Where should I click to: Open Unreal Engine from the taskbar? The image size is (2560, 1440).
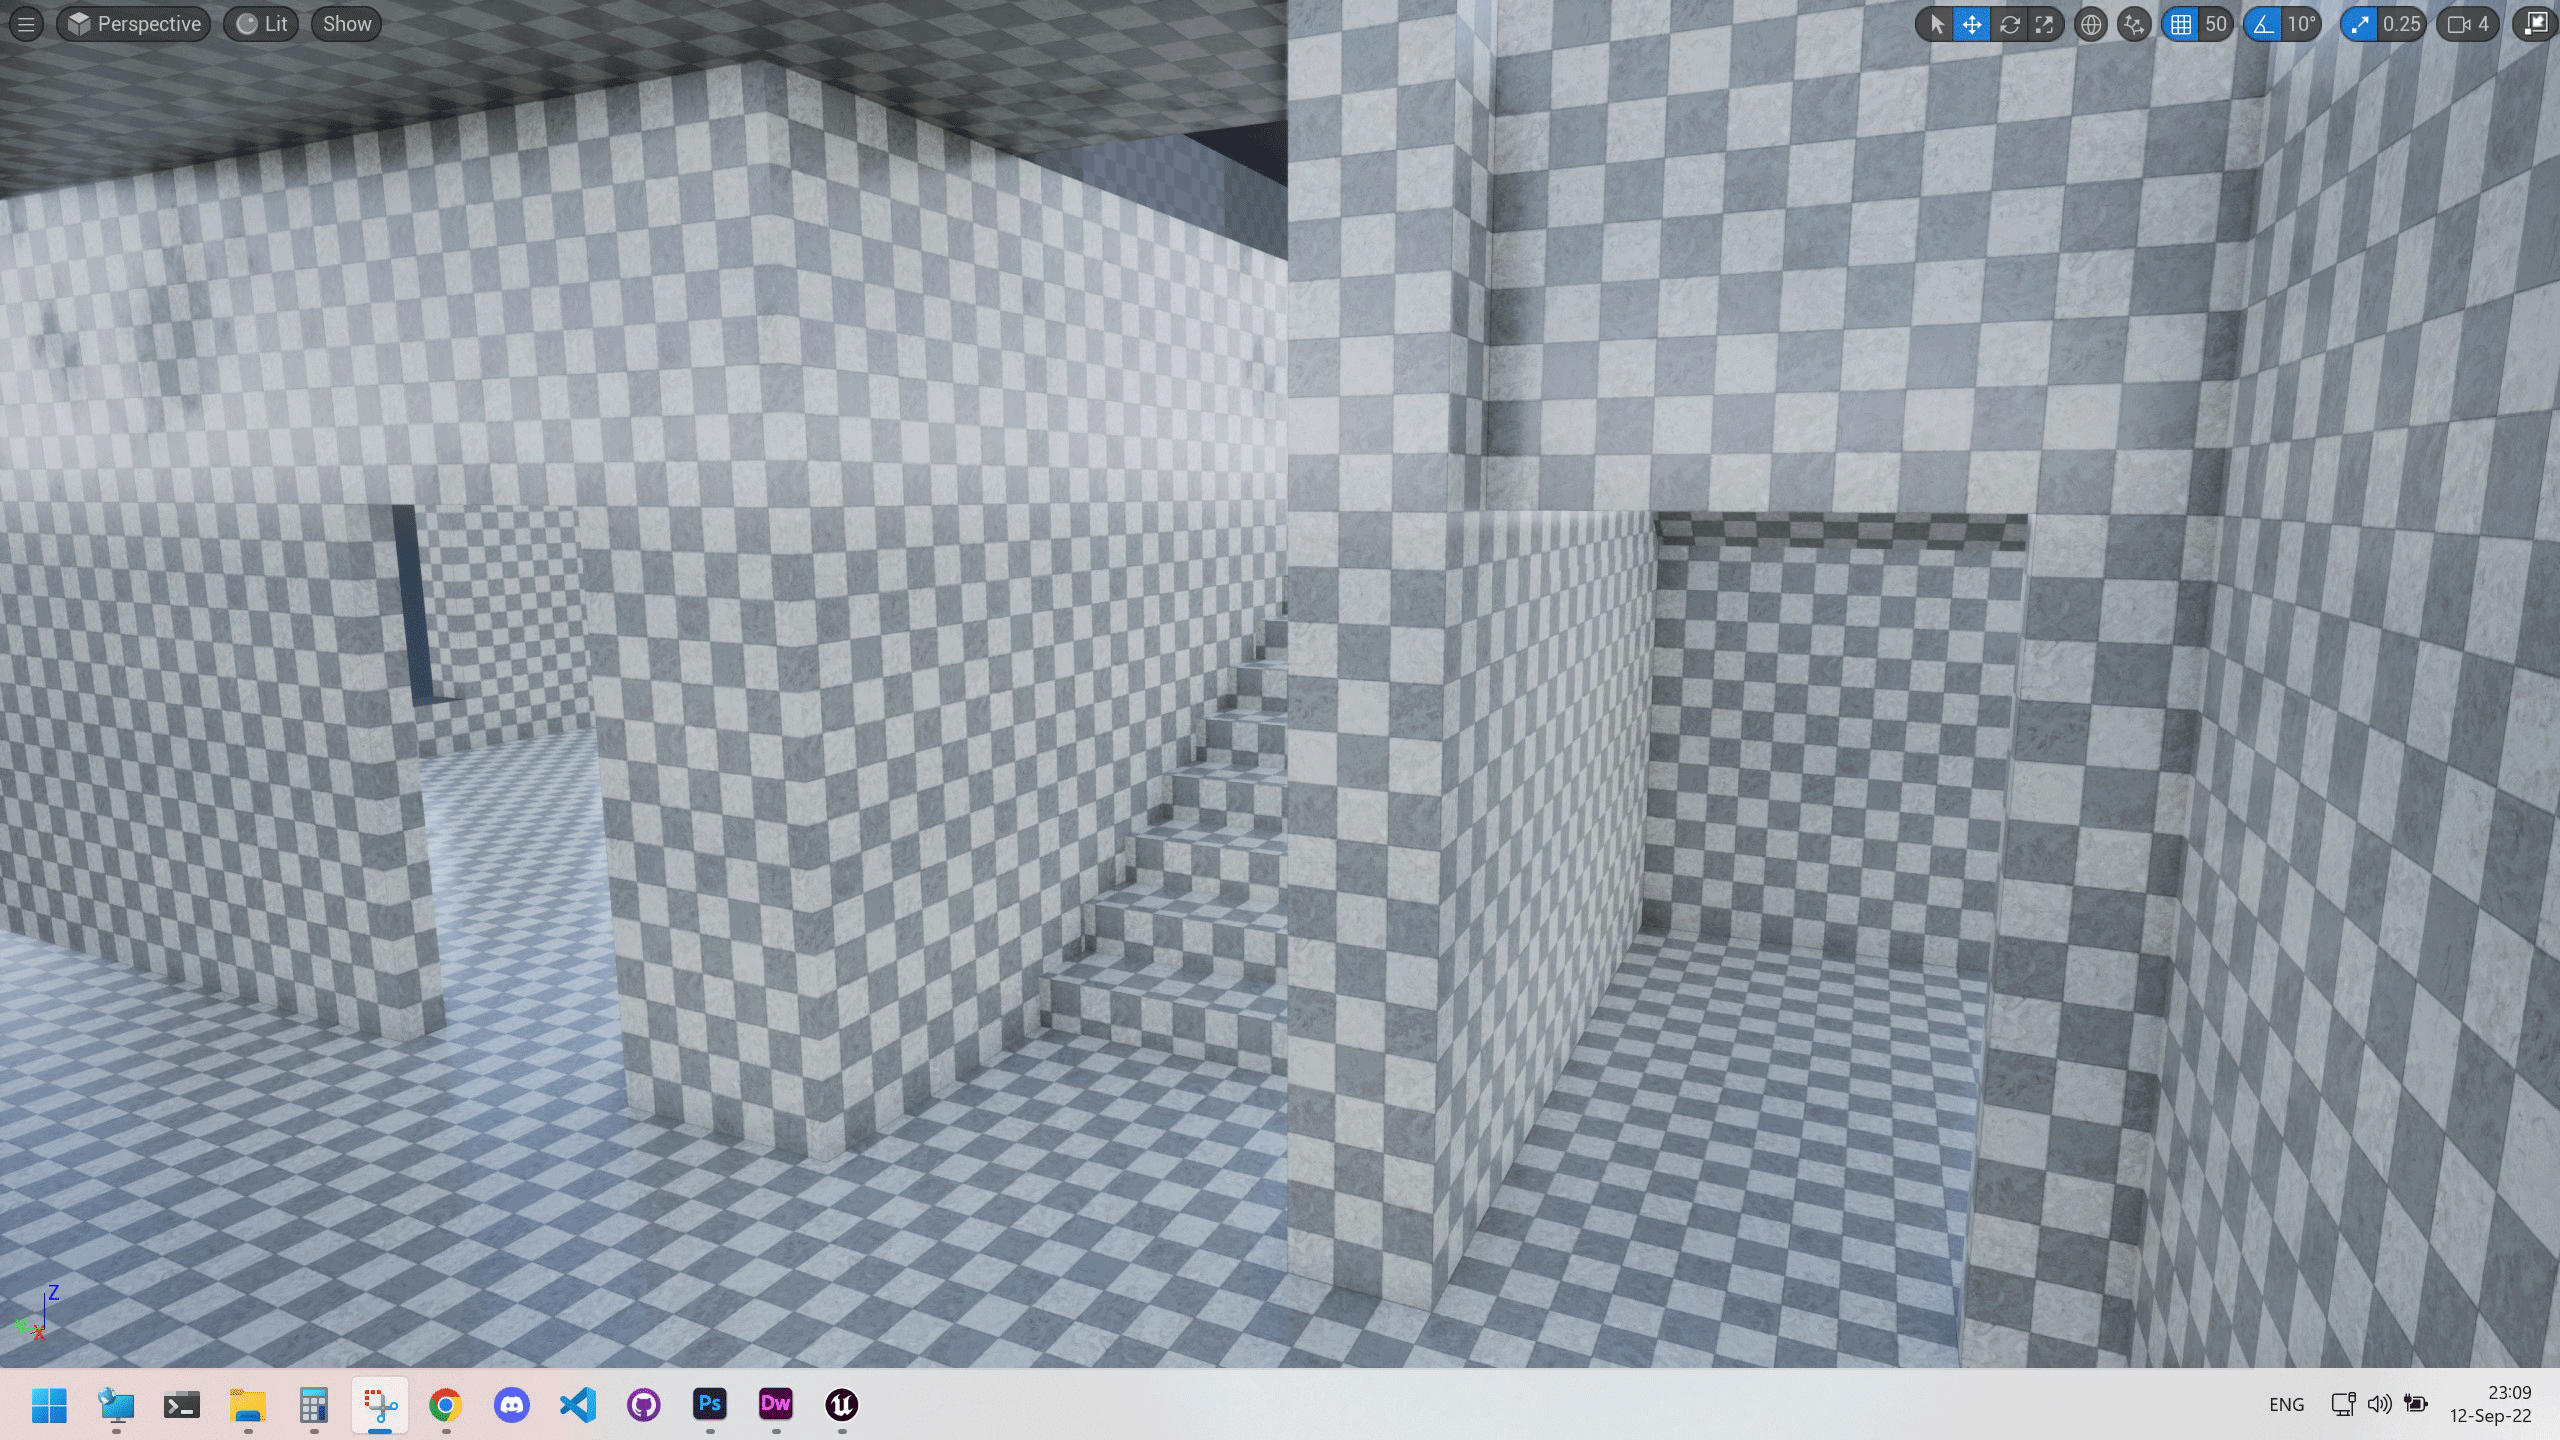[x=841, y=1405]
